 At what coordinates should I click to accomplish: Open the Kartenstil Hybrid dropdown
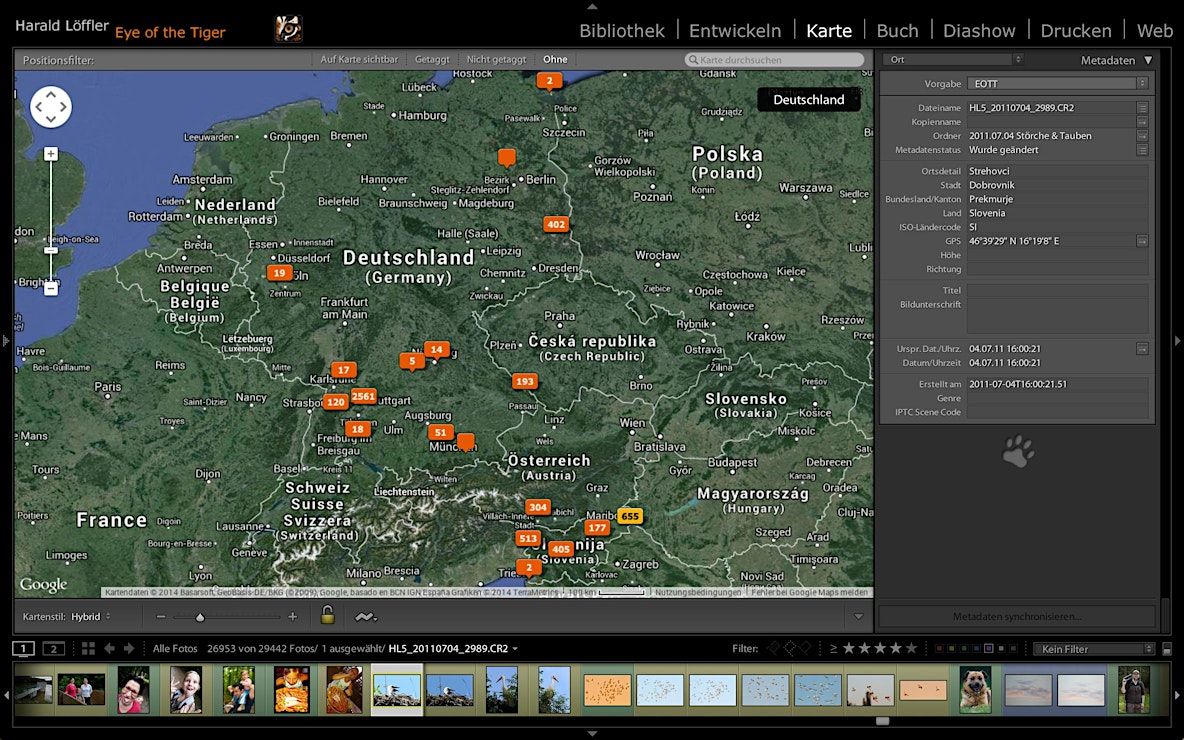(91, 617)
